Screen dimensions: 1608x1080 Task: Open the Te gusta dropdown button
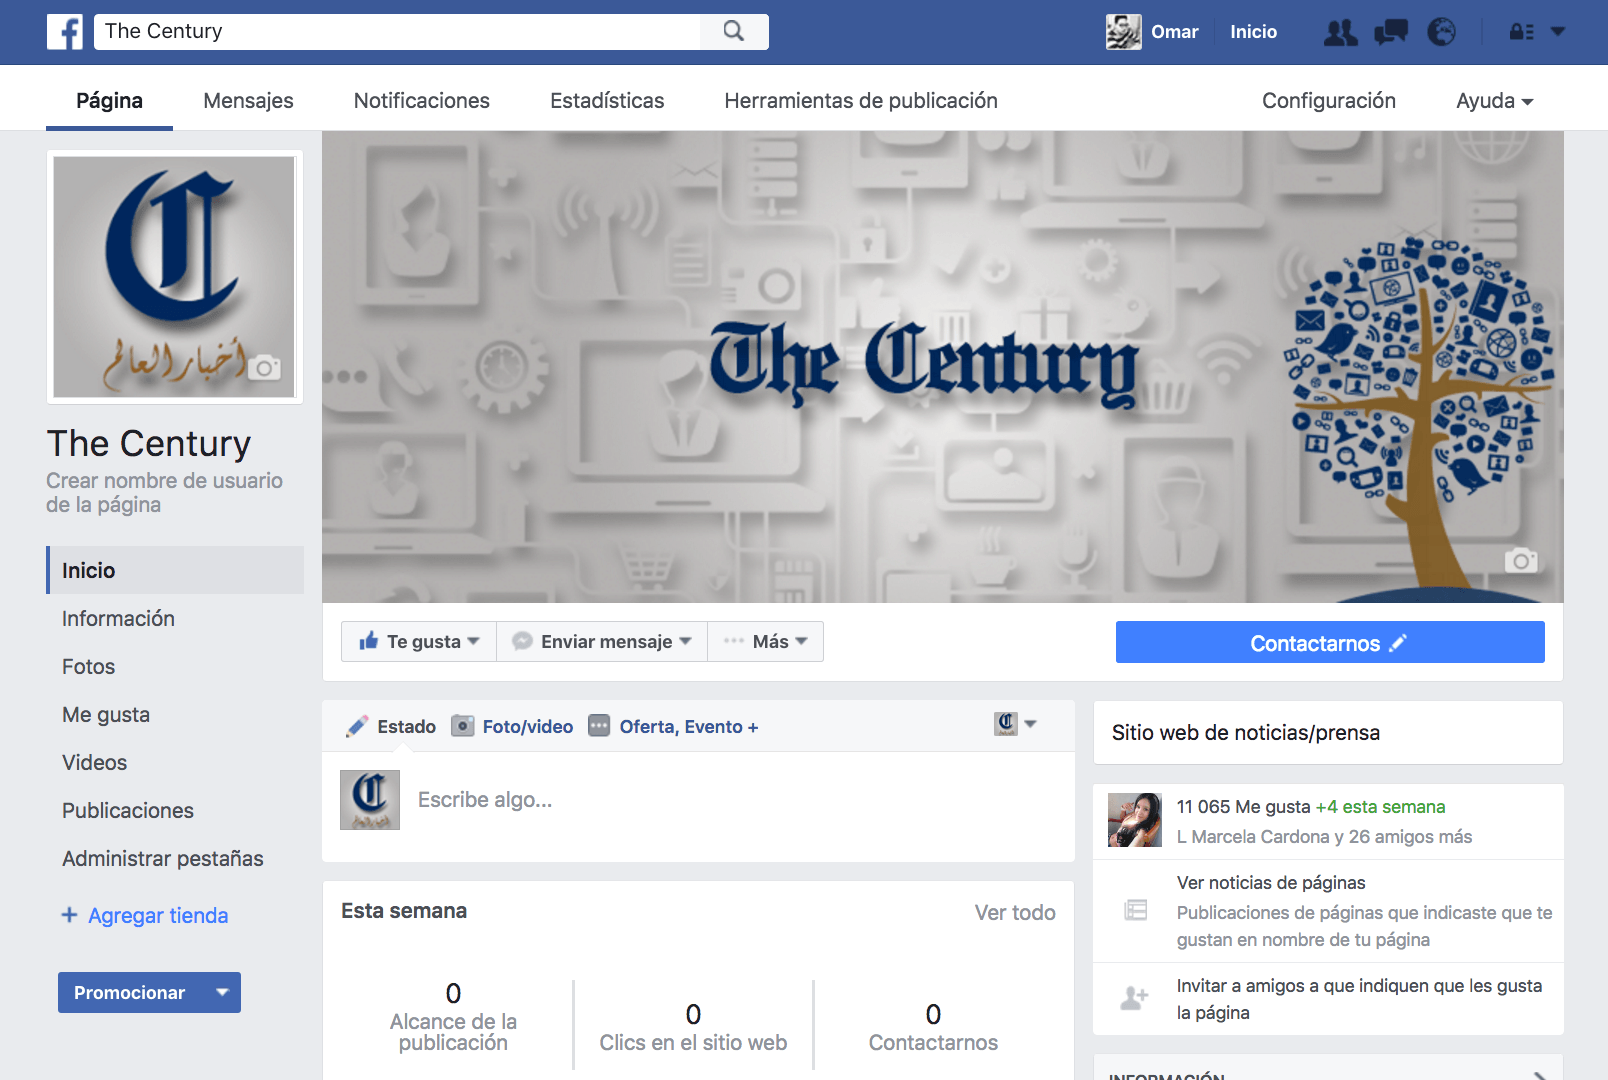(x=419, y=642)
